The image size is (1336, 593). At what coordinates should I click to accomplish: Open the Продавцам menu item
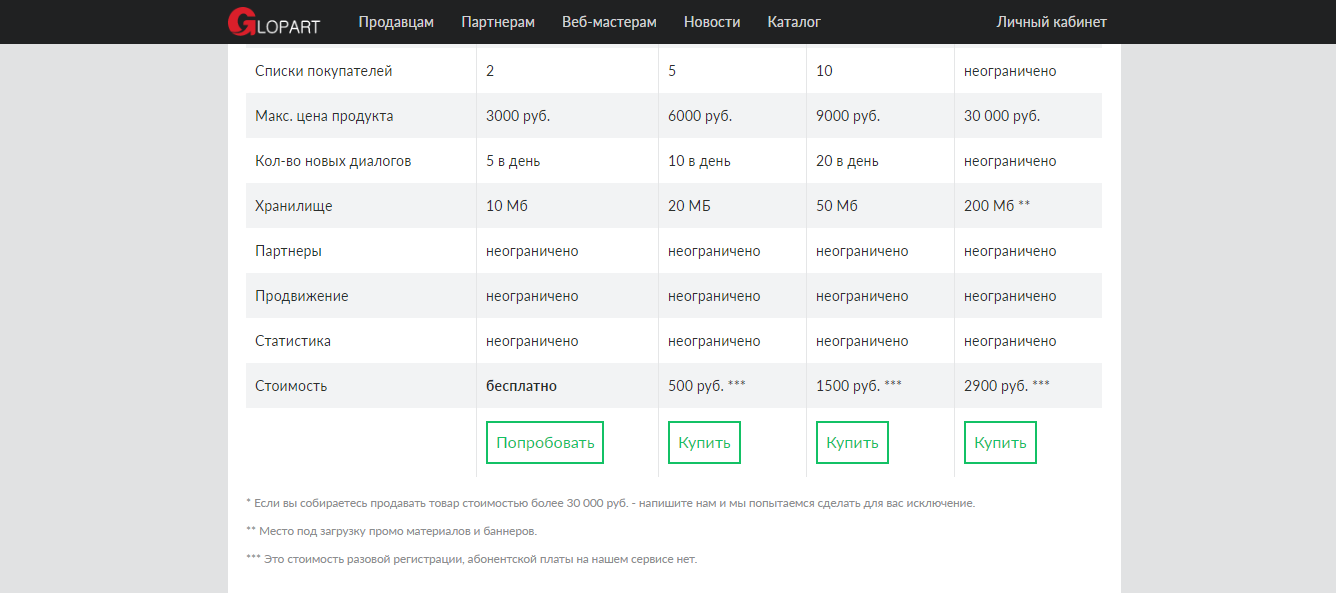point(396,22)
